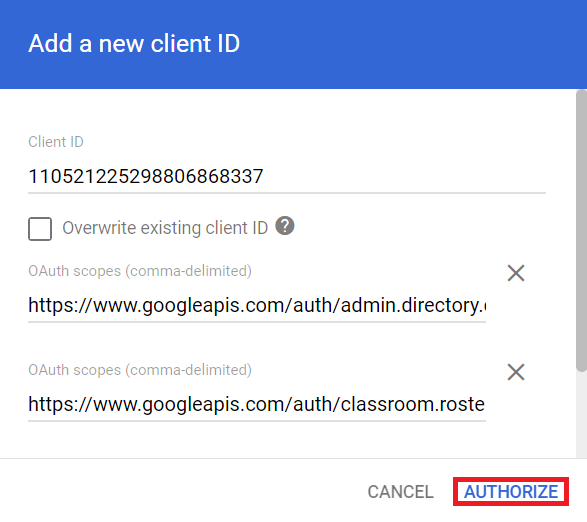Image resolution: width=587 pixels, height=522 pixels.
Task: Open the help tooltip for Overwrite existing client ID
Action: tap(285, 226)
